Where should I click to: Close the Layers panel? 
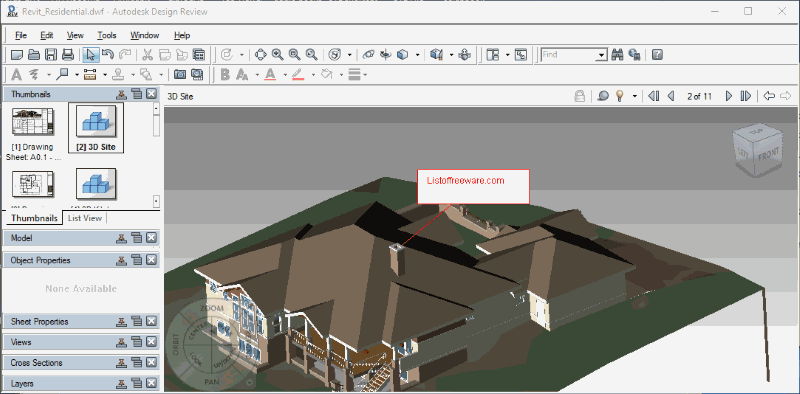pos(151,383)
